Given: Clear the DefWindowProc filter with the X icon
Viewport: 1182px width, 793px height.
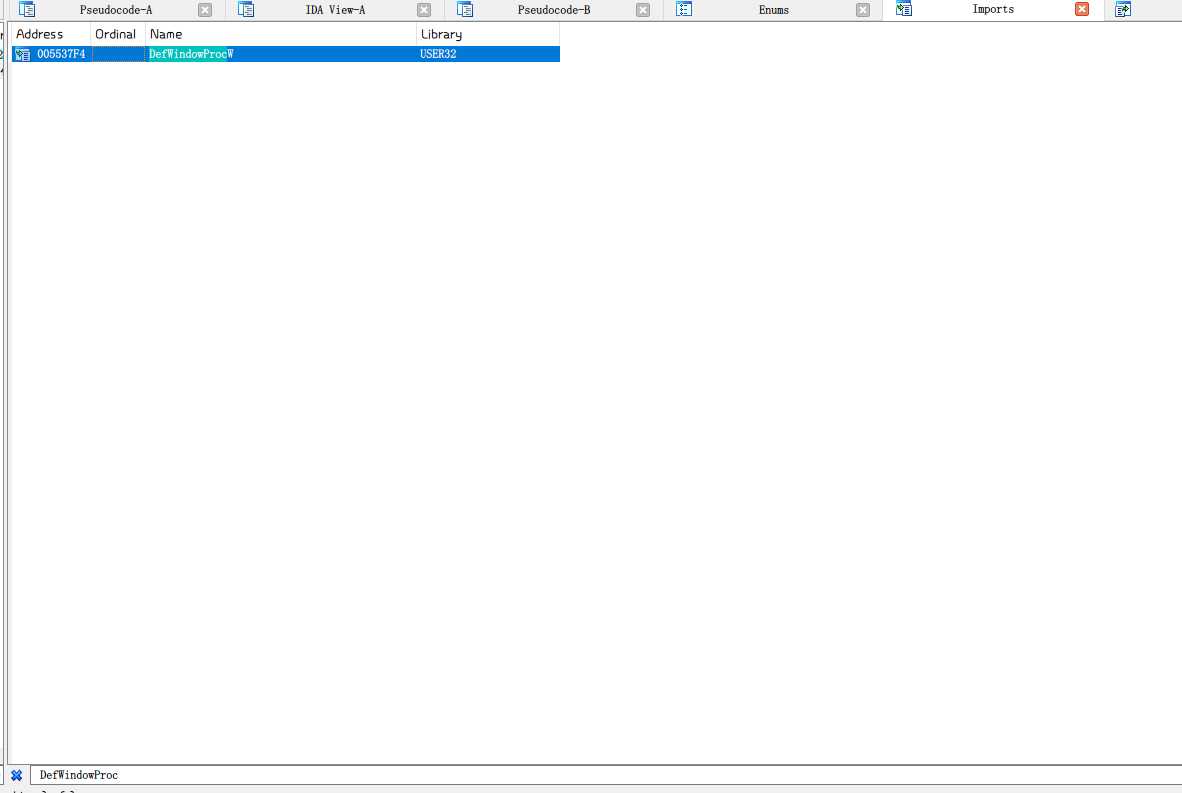Looking at the screenshot, I should coord(16,775).
